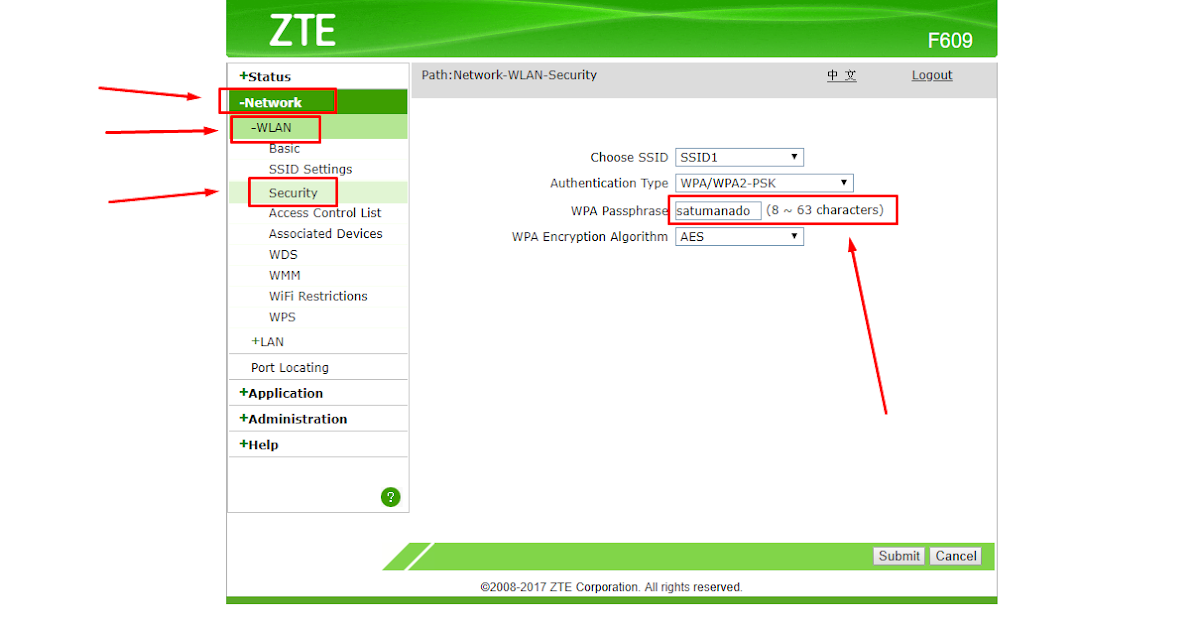Expand the Administration menu section
The height and width of the screenshot is (630, 1200).
click(293, 419)
